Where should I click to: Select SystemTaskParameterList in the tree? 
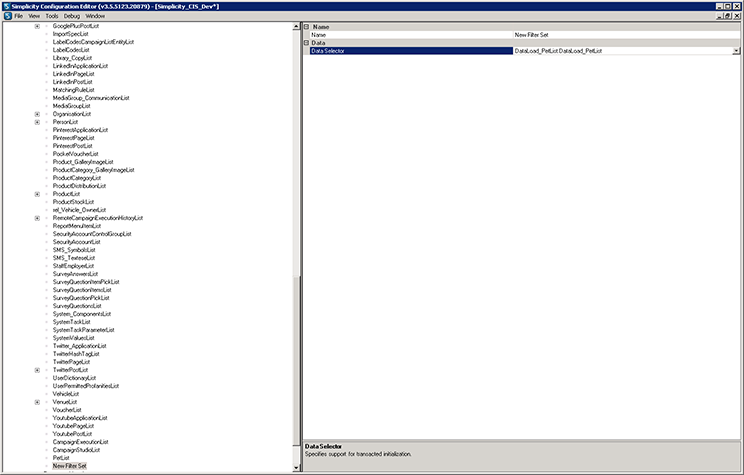[84, 330]
